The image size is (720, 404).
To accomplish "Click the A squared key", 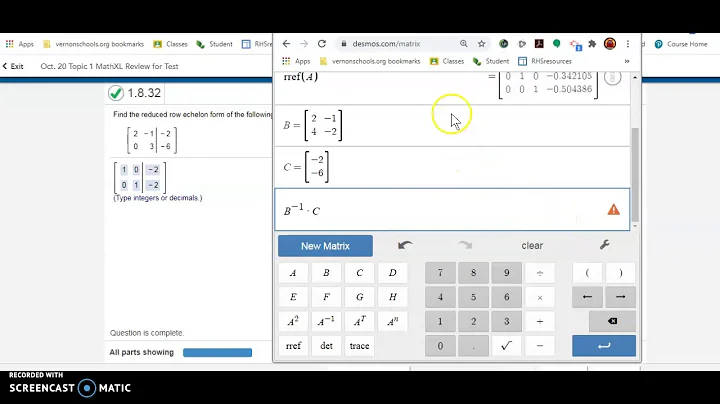I will 293,321.
